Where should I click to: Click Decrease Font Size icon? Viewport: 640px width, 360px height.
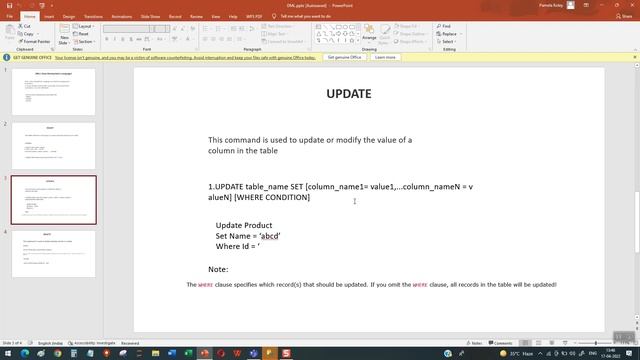183,29
